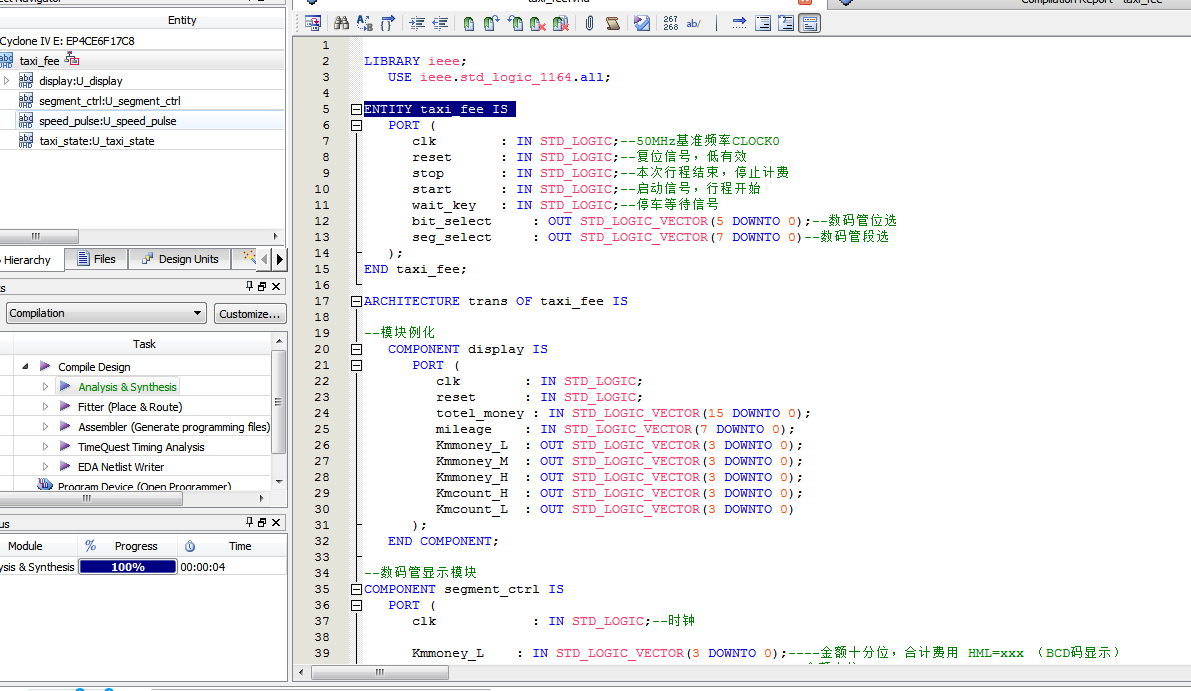This screenshot has width=1191, height=691.
Task: Click the partially hidden wand-icon tab
Action: coord(248,259)
